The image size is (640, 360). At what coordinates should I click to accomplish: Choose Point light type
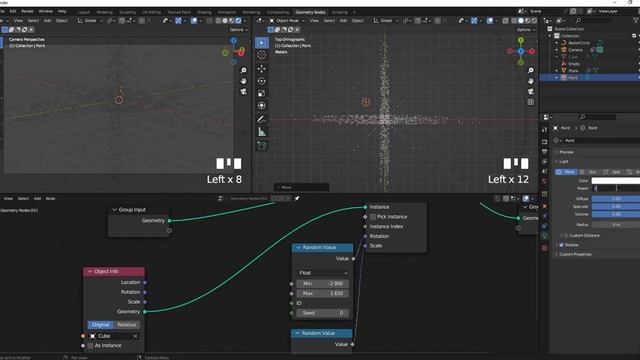click(x=566, y=172)
